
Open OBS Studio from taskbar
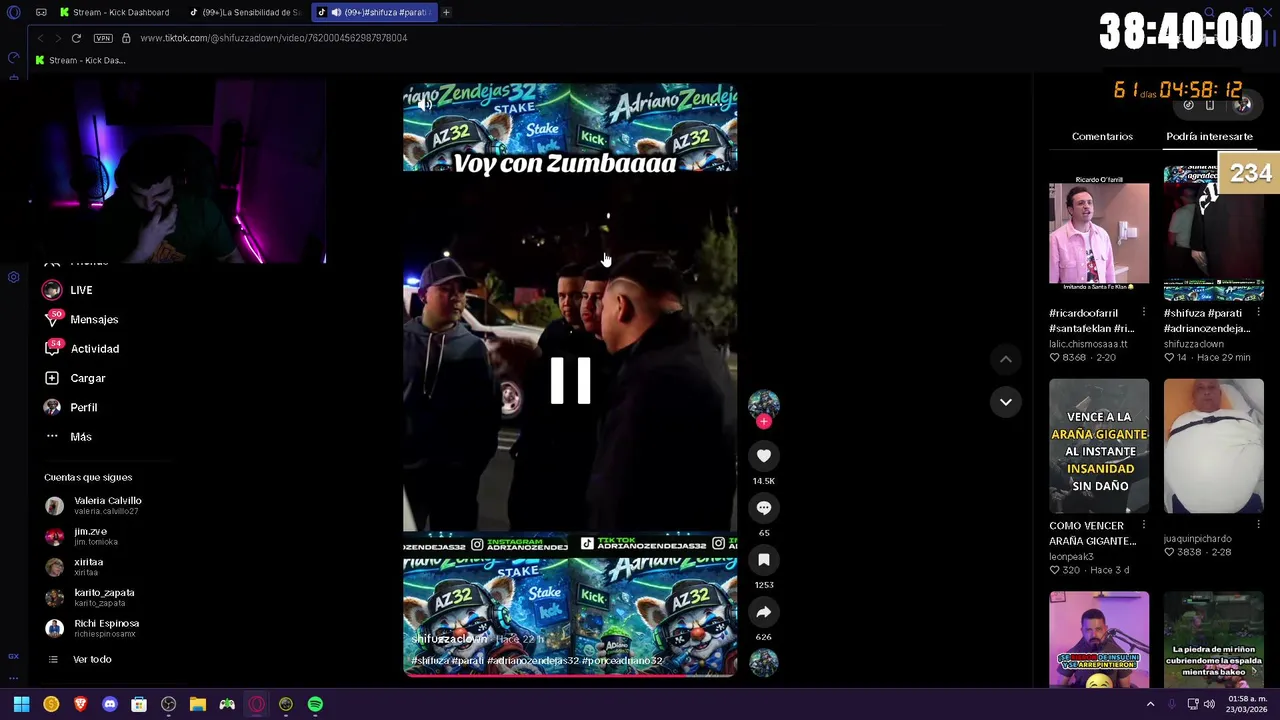168,704
